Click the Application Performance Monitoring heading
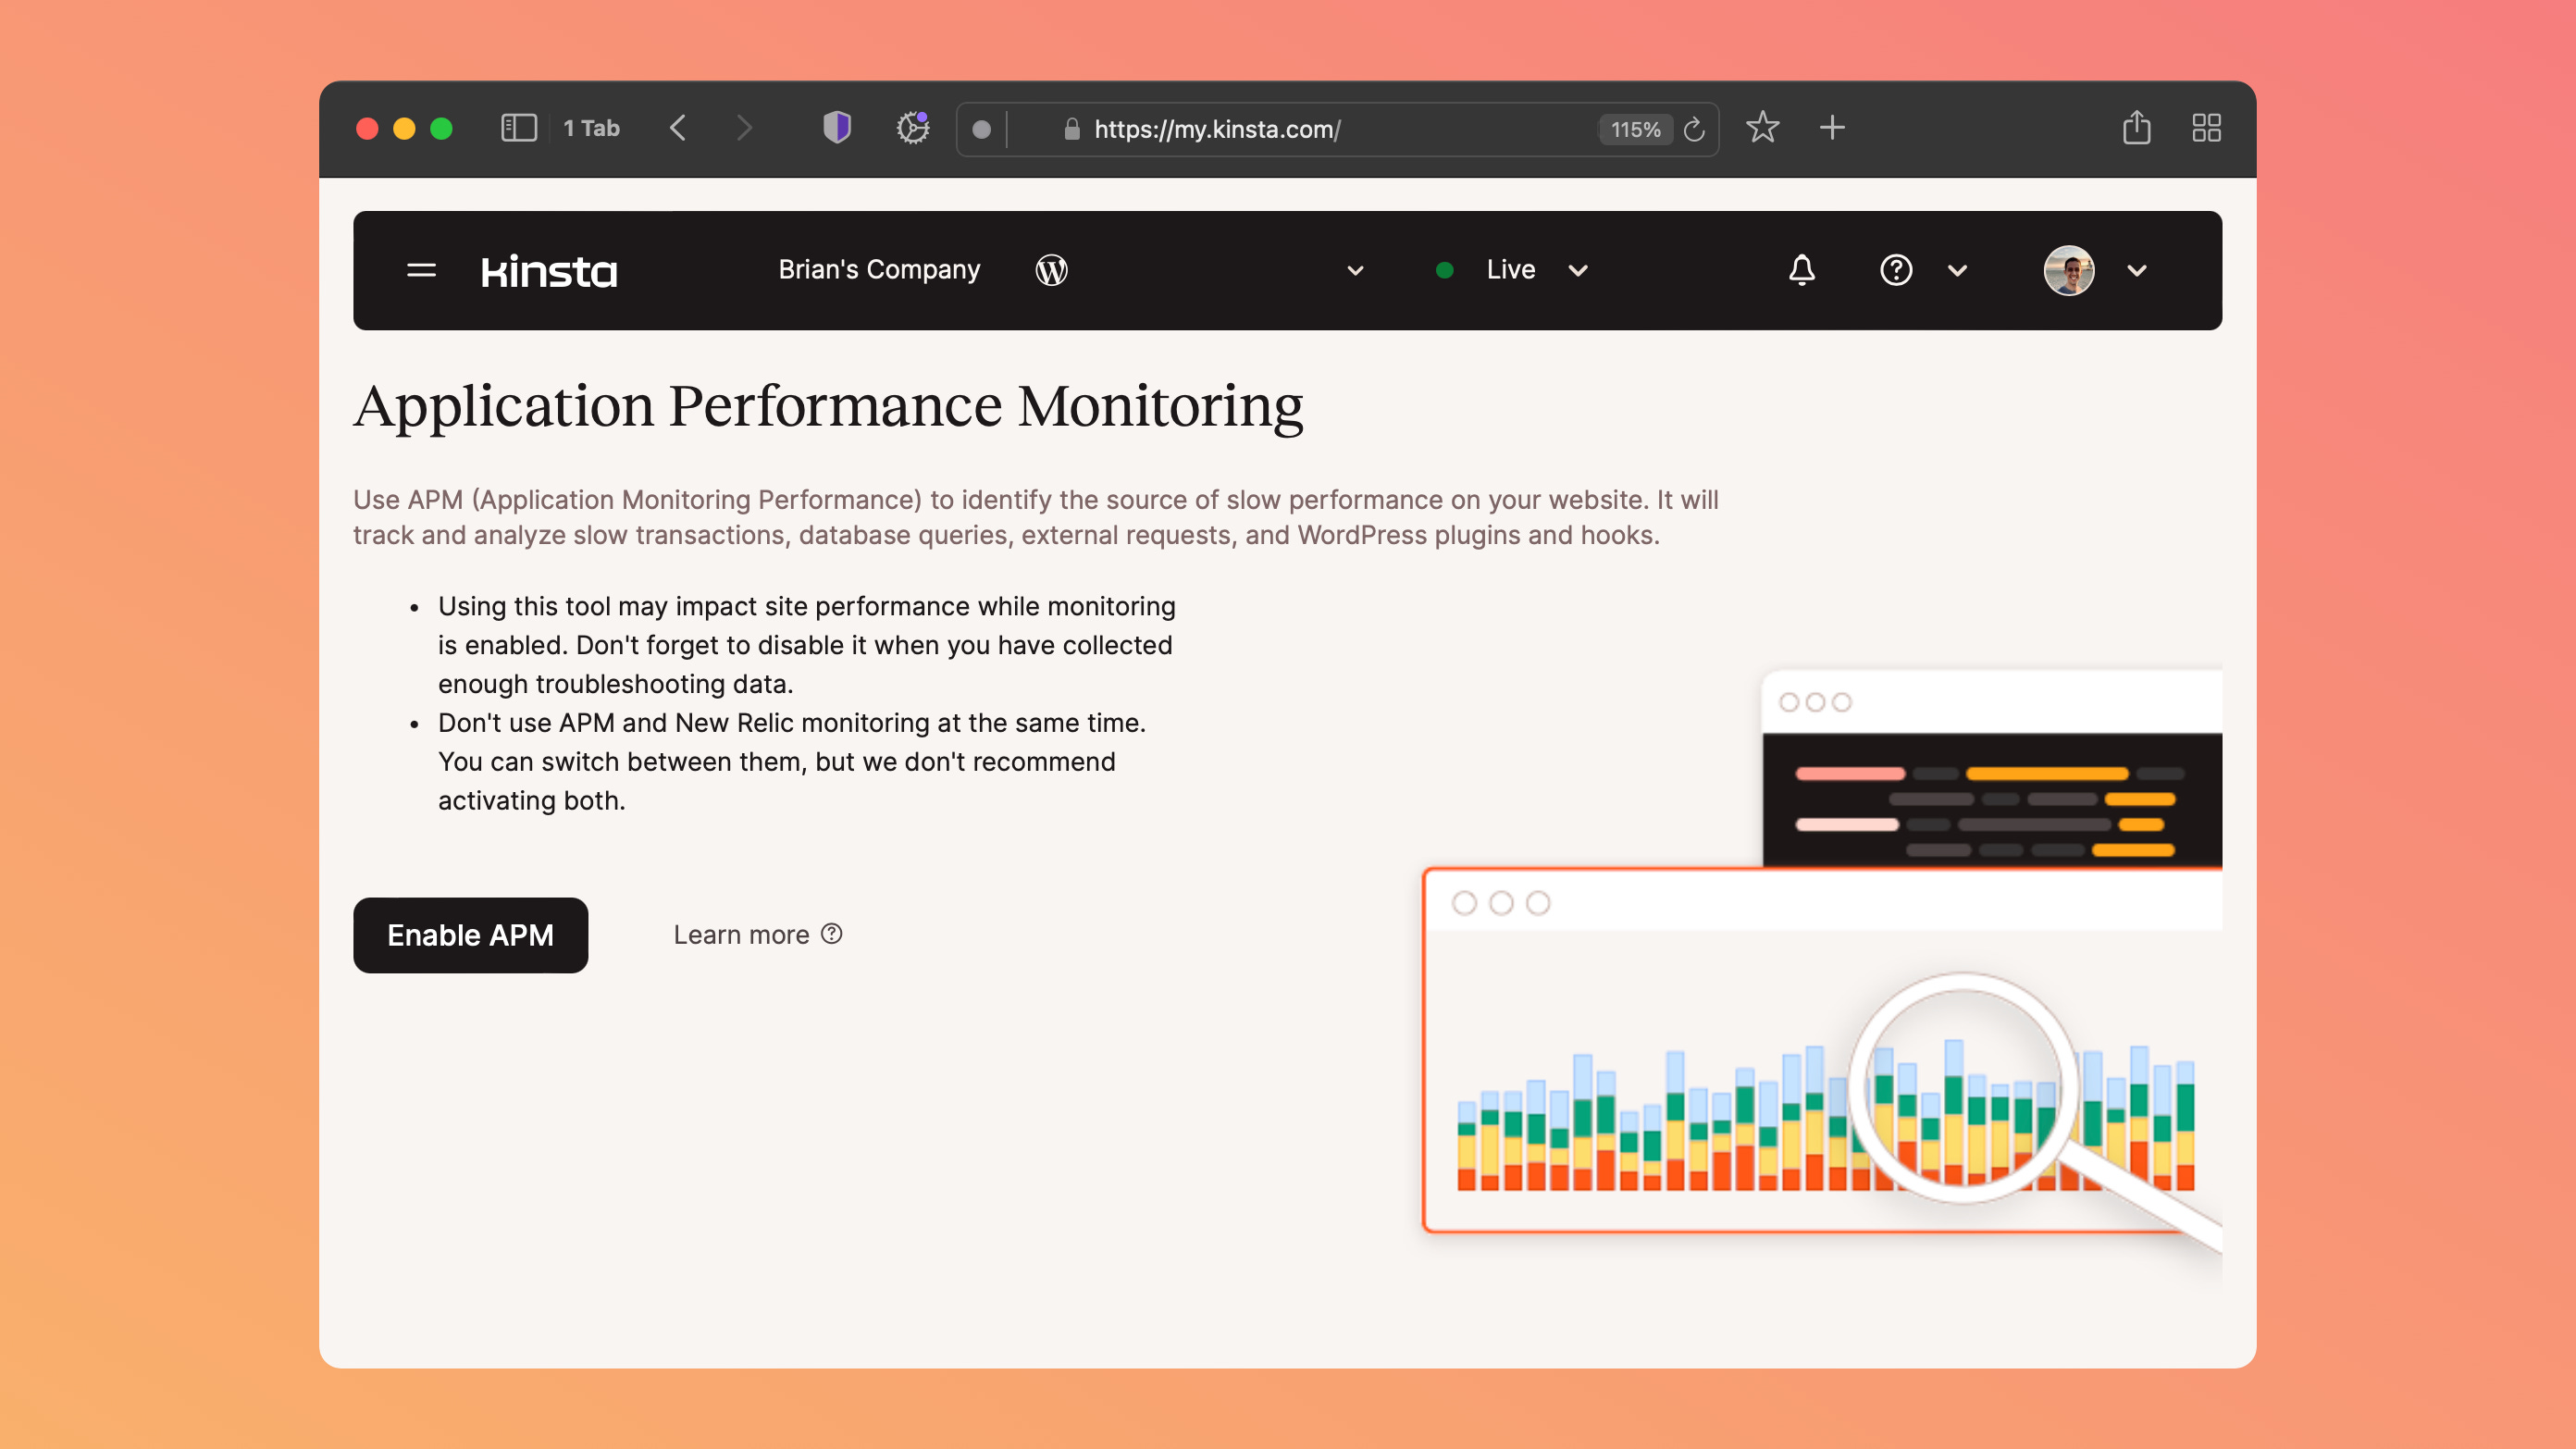Screen dimensions: 2576x1449 [x=828, y=406]
